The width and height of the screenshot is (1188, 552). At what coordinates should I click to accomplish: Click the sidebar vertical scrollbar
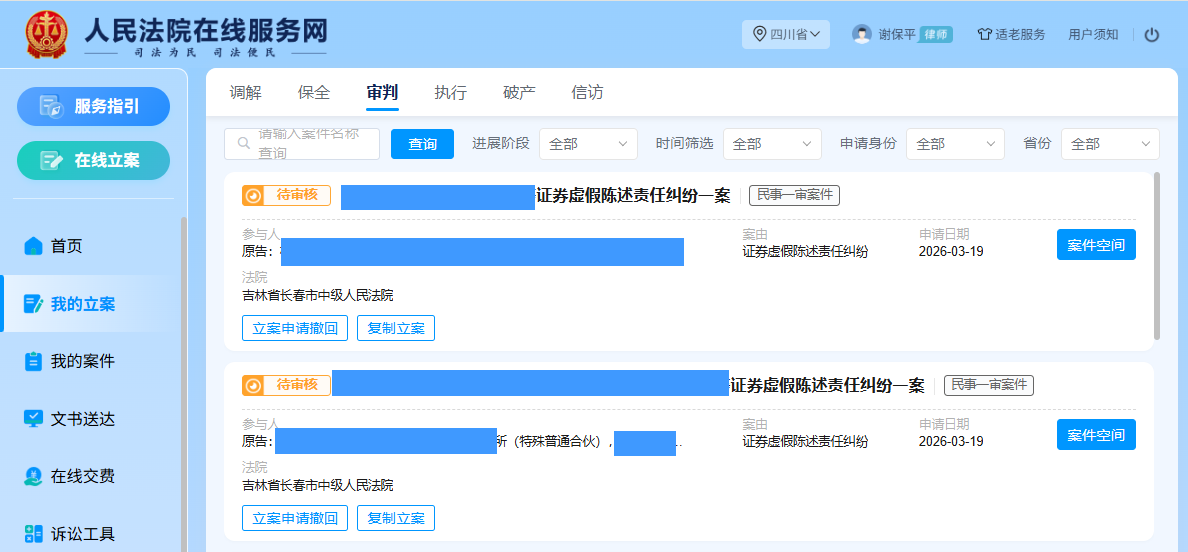pyautogui.click(x=183, y=385)
